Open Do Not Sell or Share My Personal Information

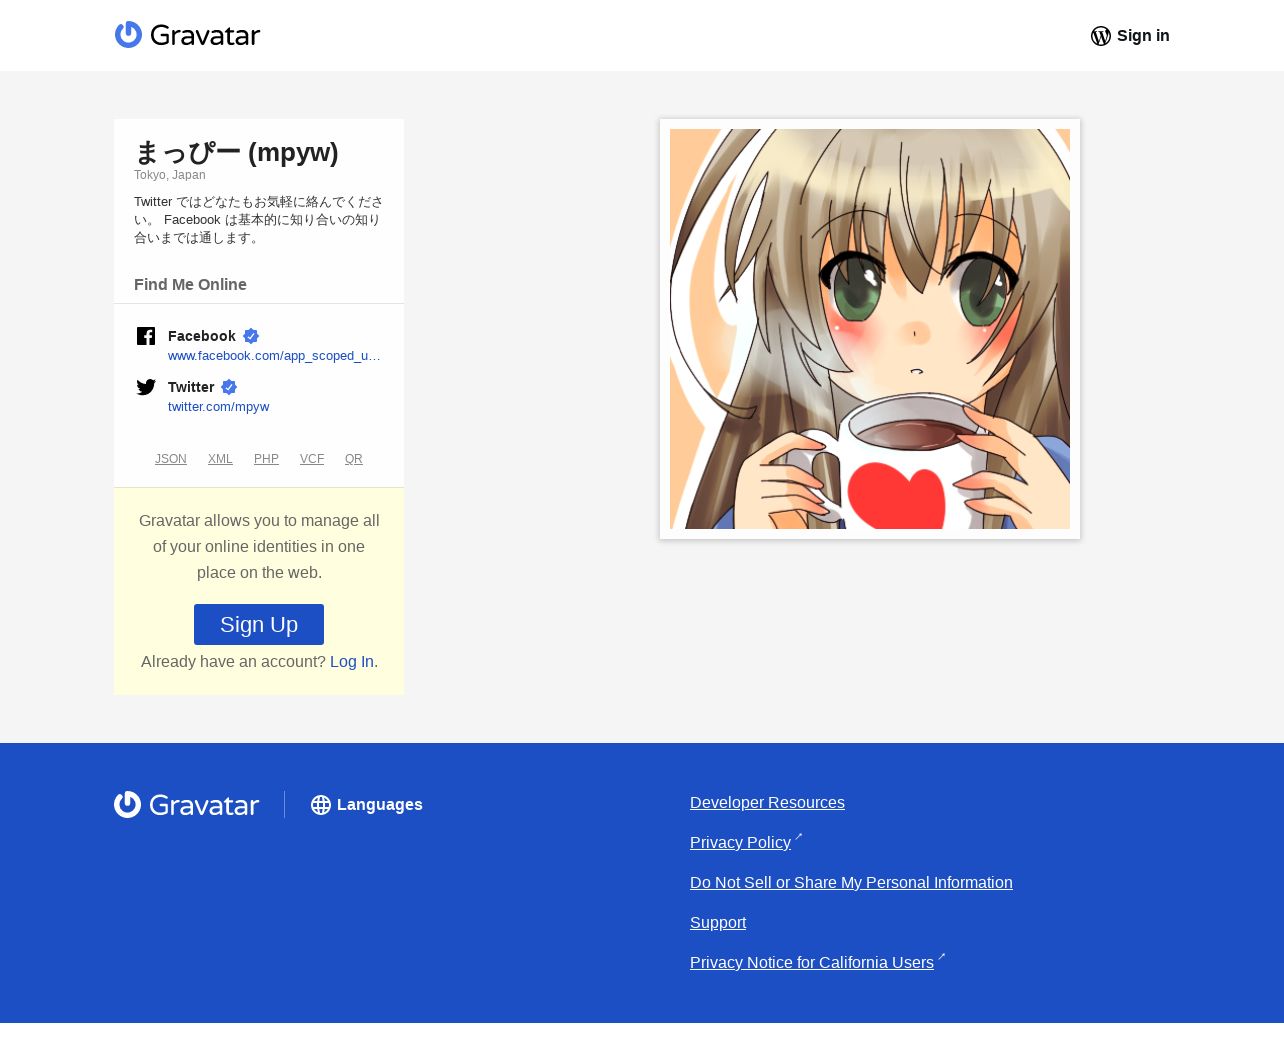tap(851, 883)
